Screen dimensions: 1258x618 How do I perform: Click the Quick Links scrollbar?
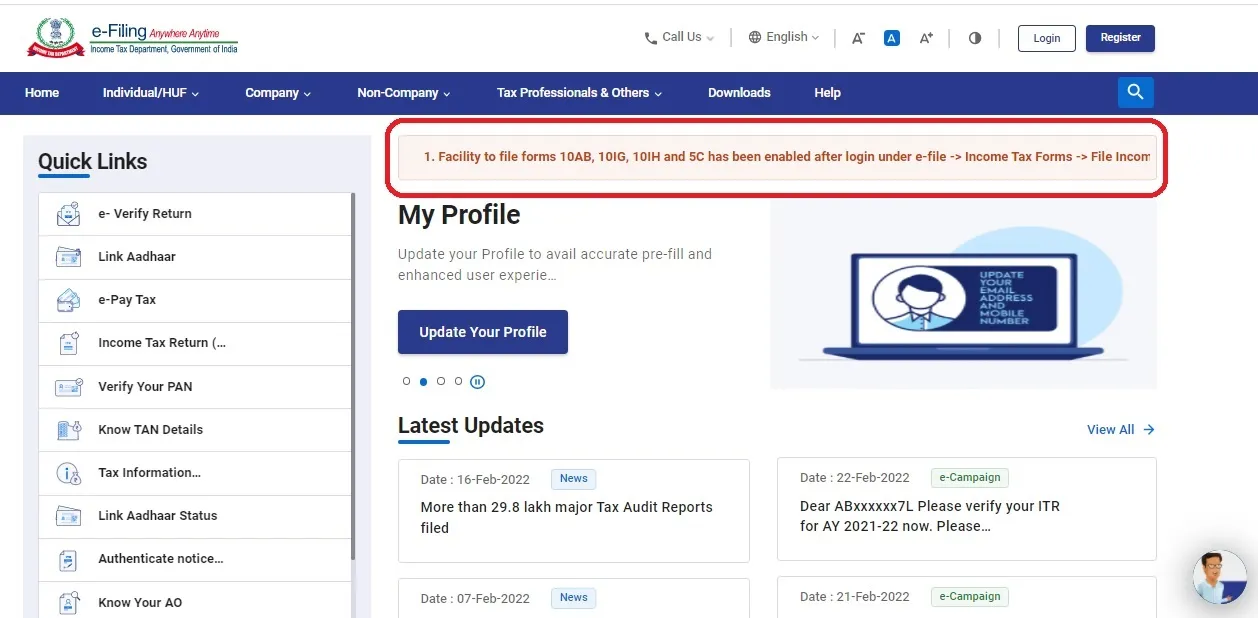click(354, 380)
